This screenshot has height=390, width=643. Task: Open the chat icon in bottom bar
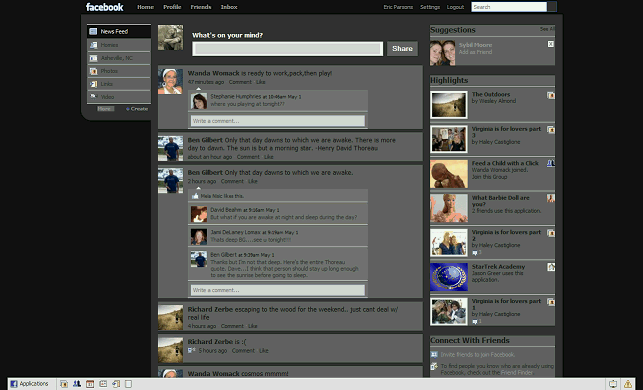tap(613, 384)
